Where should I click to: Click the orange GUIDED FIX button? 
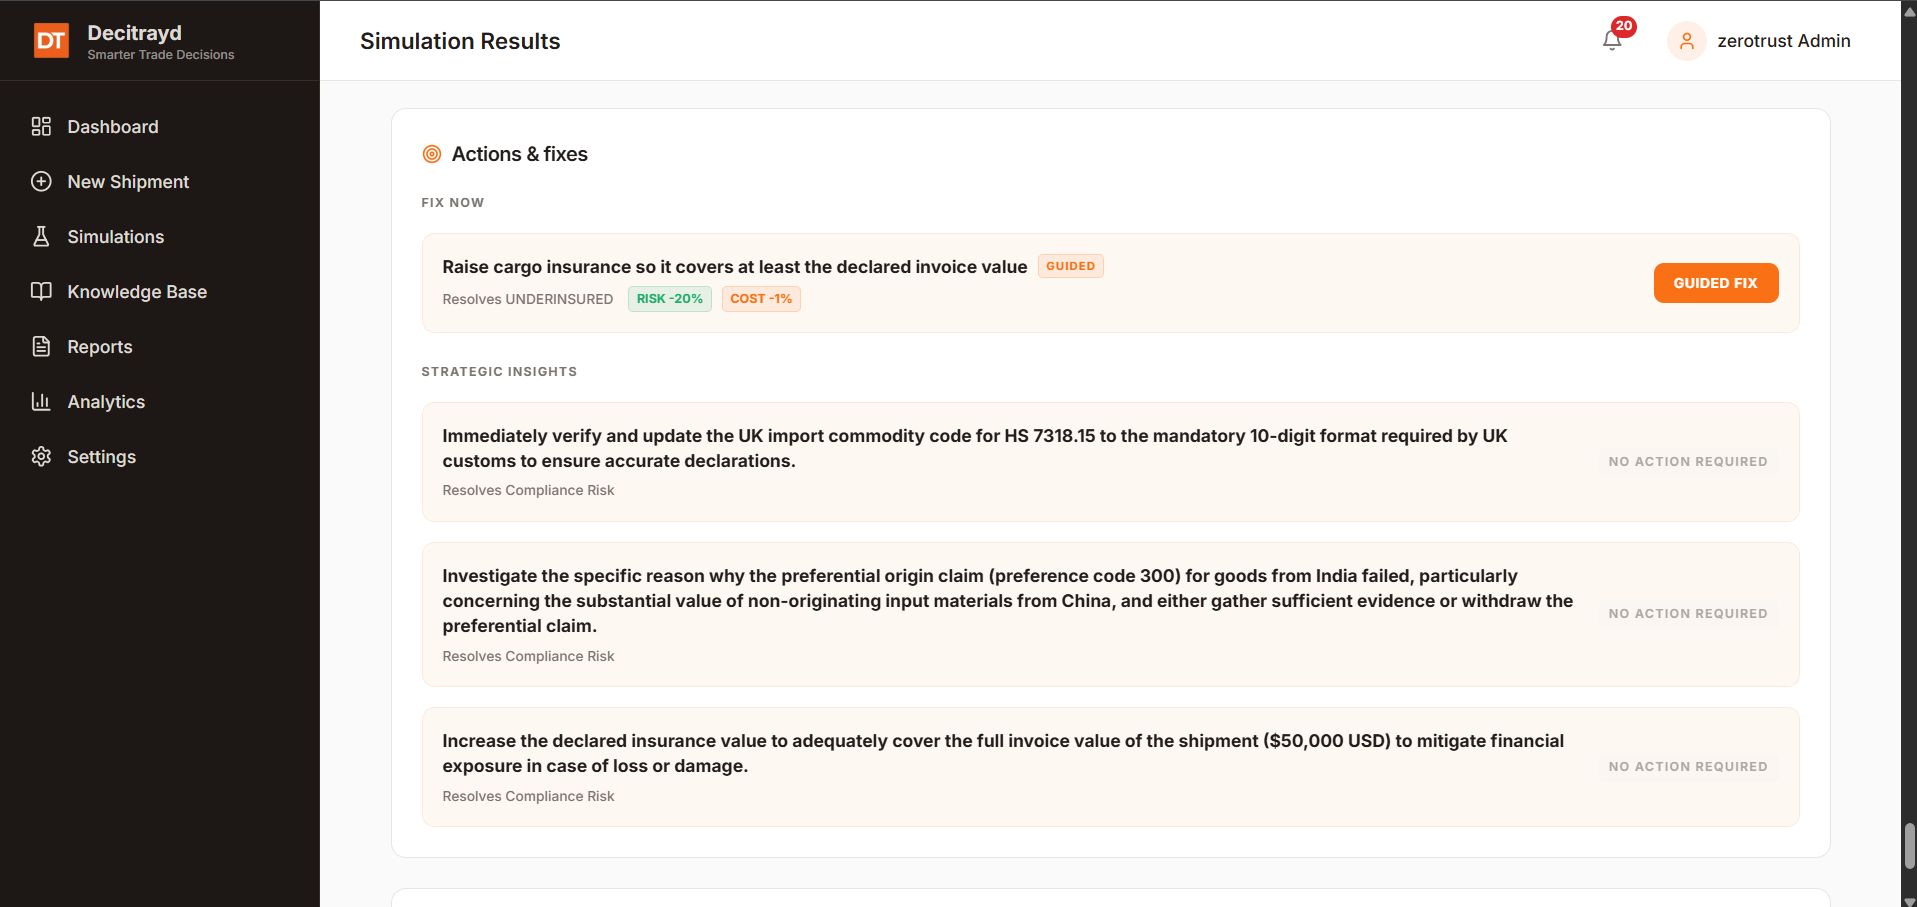pos(1715,283)
